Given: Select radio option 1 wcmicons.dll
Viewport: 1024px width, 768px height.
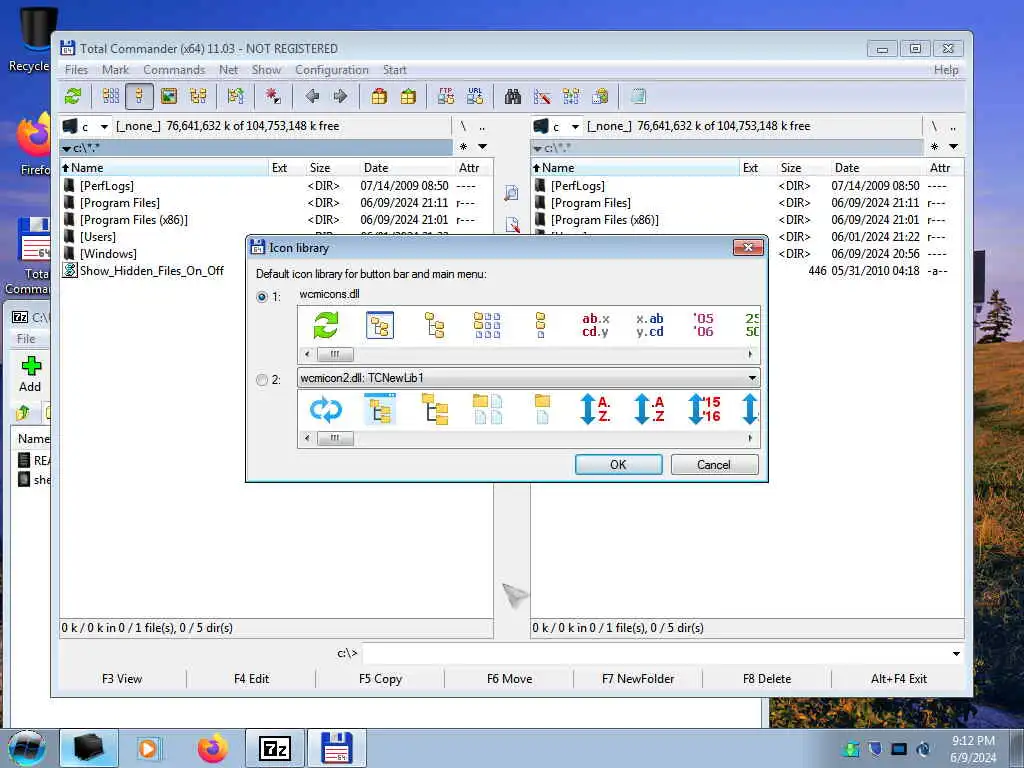Looking at the screenshot, I should point(262,296).
